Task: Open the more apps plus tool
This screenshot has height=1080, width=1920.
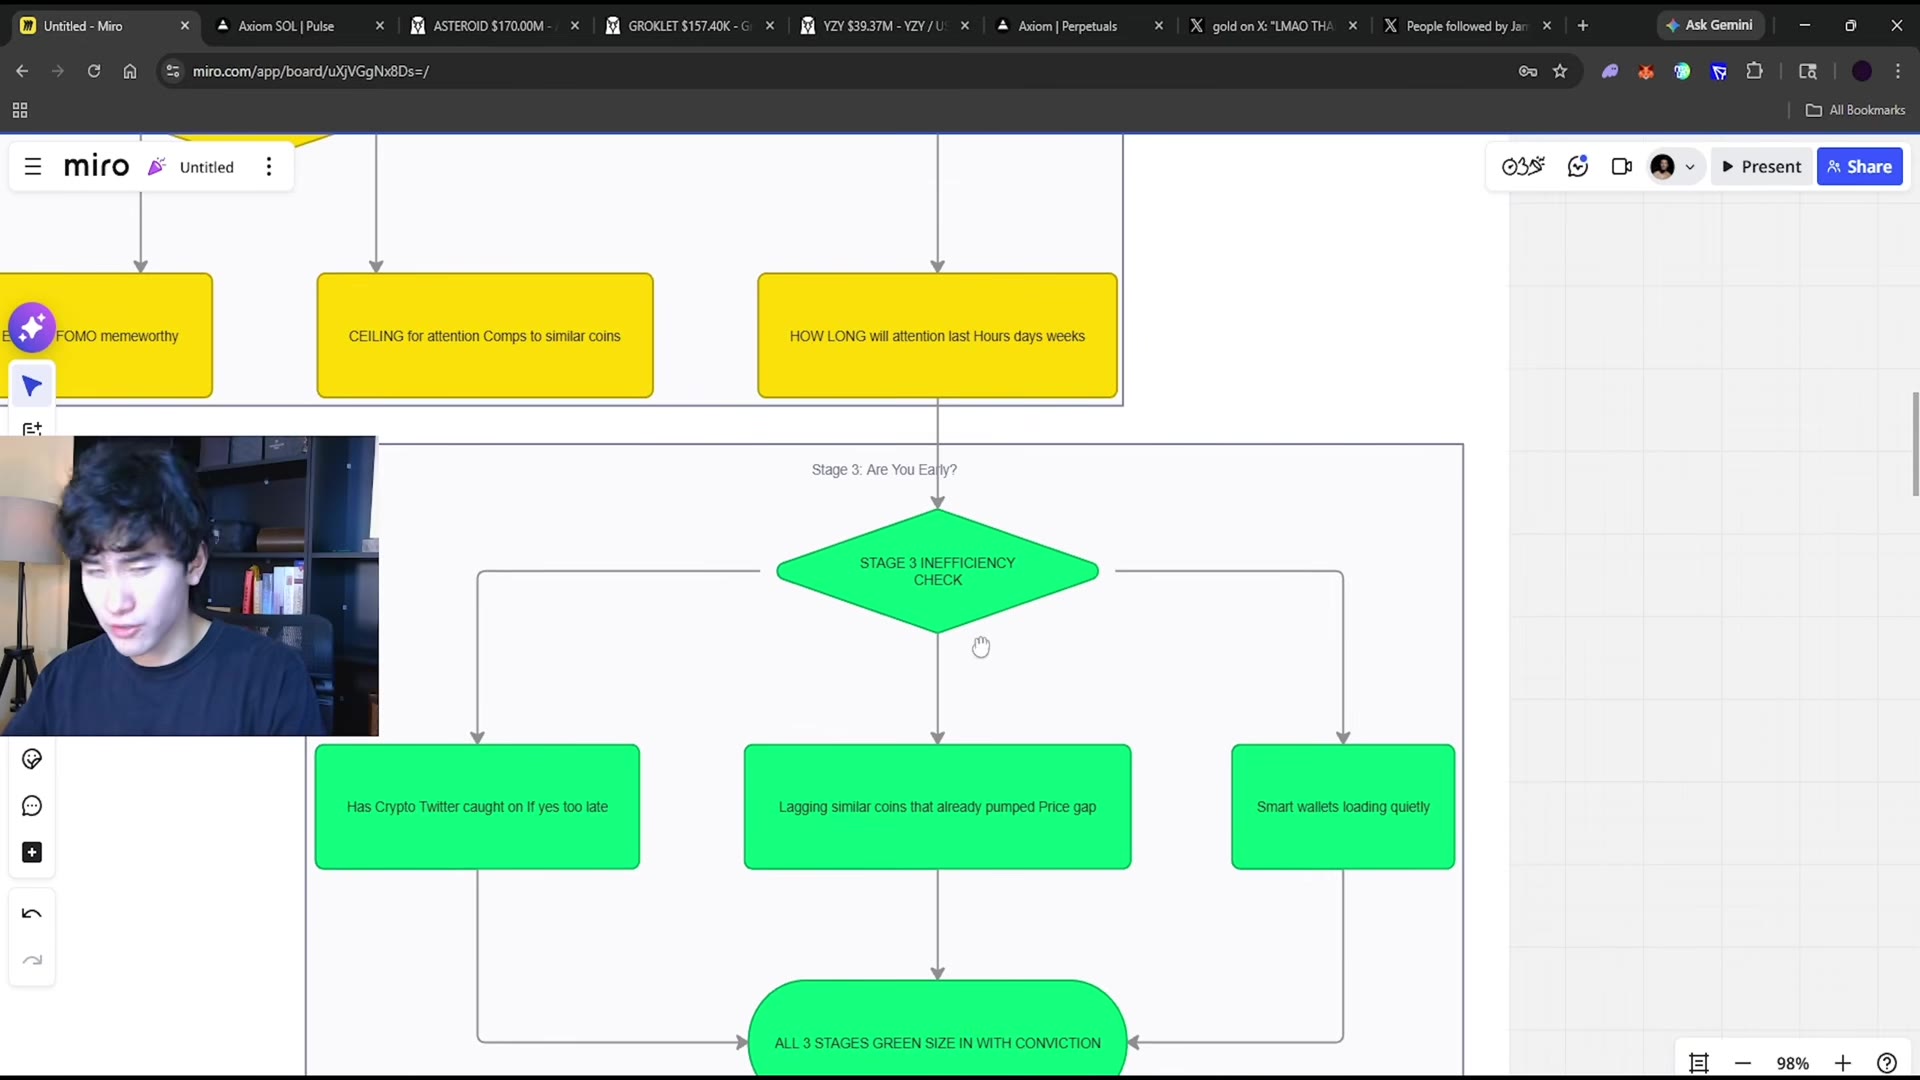Action: coord(32,853)
